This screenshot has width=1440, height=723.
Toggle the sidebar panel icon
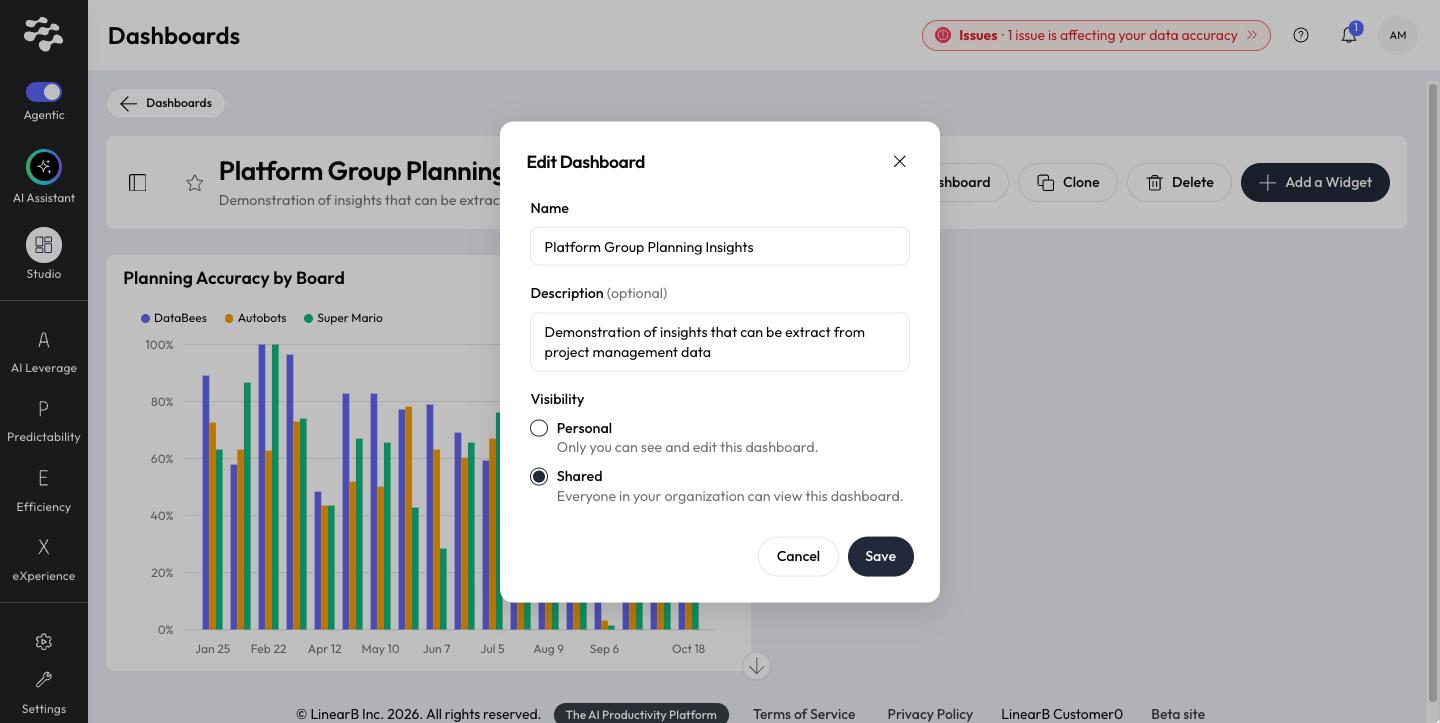point(138,182)
